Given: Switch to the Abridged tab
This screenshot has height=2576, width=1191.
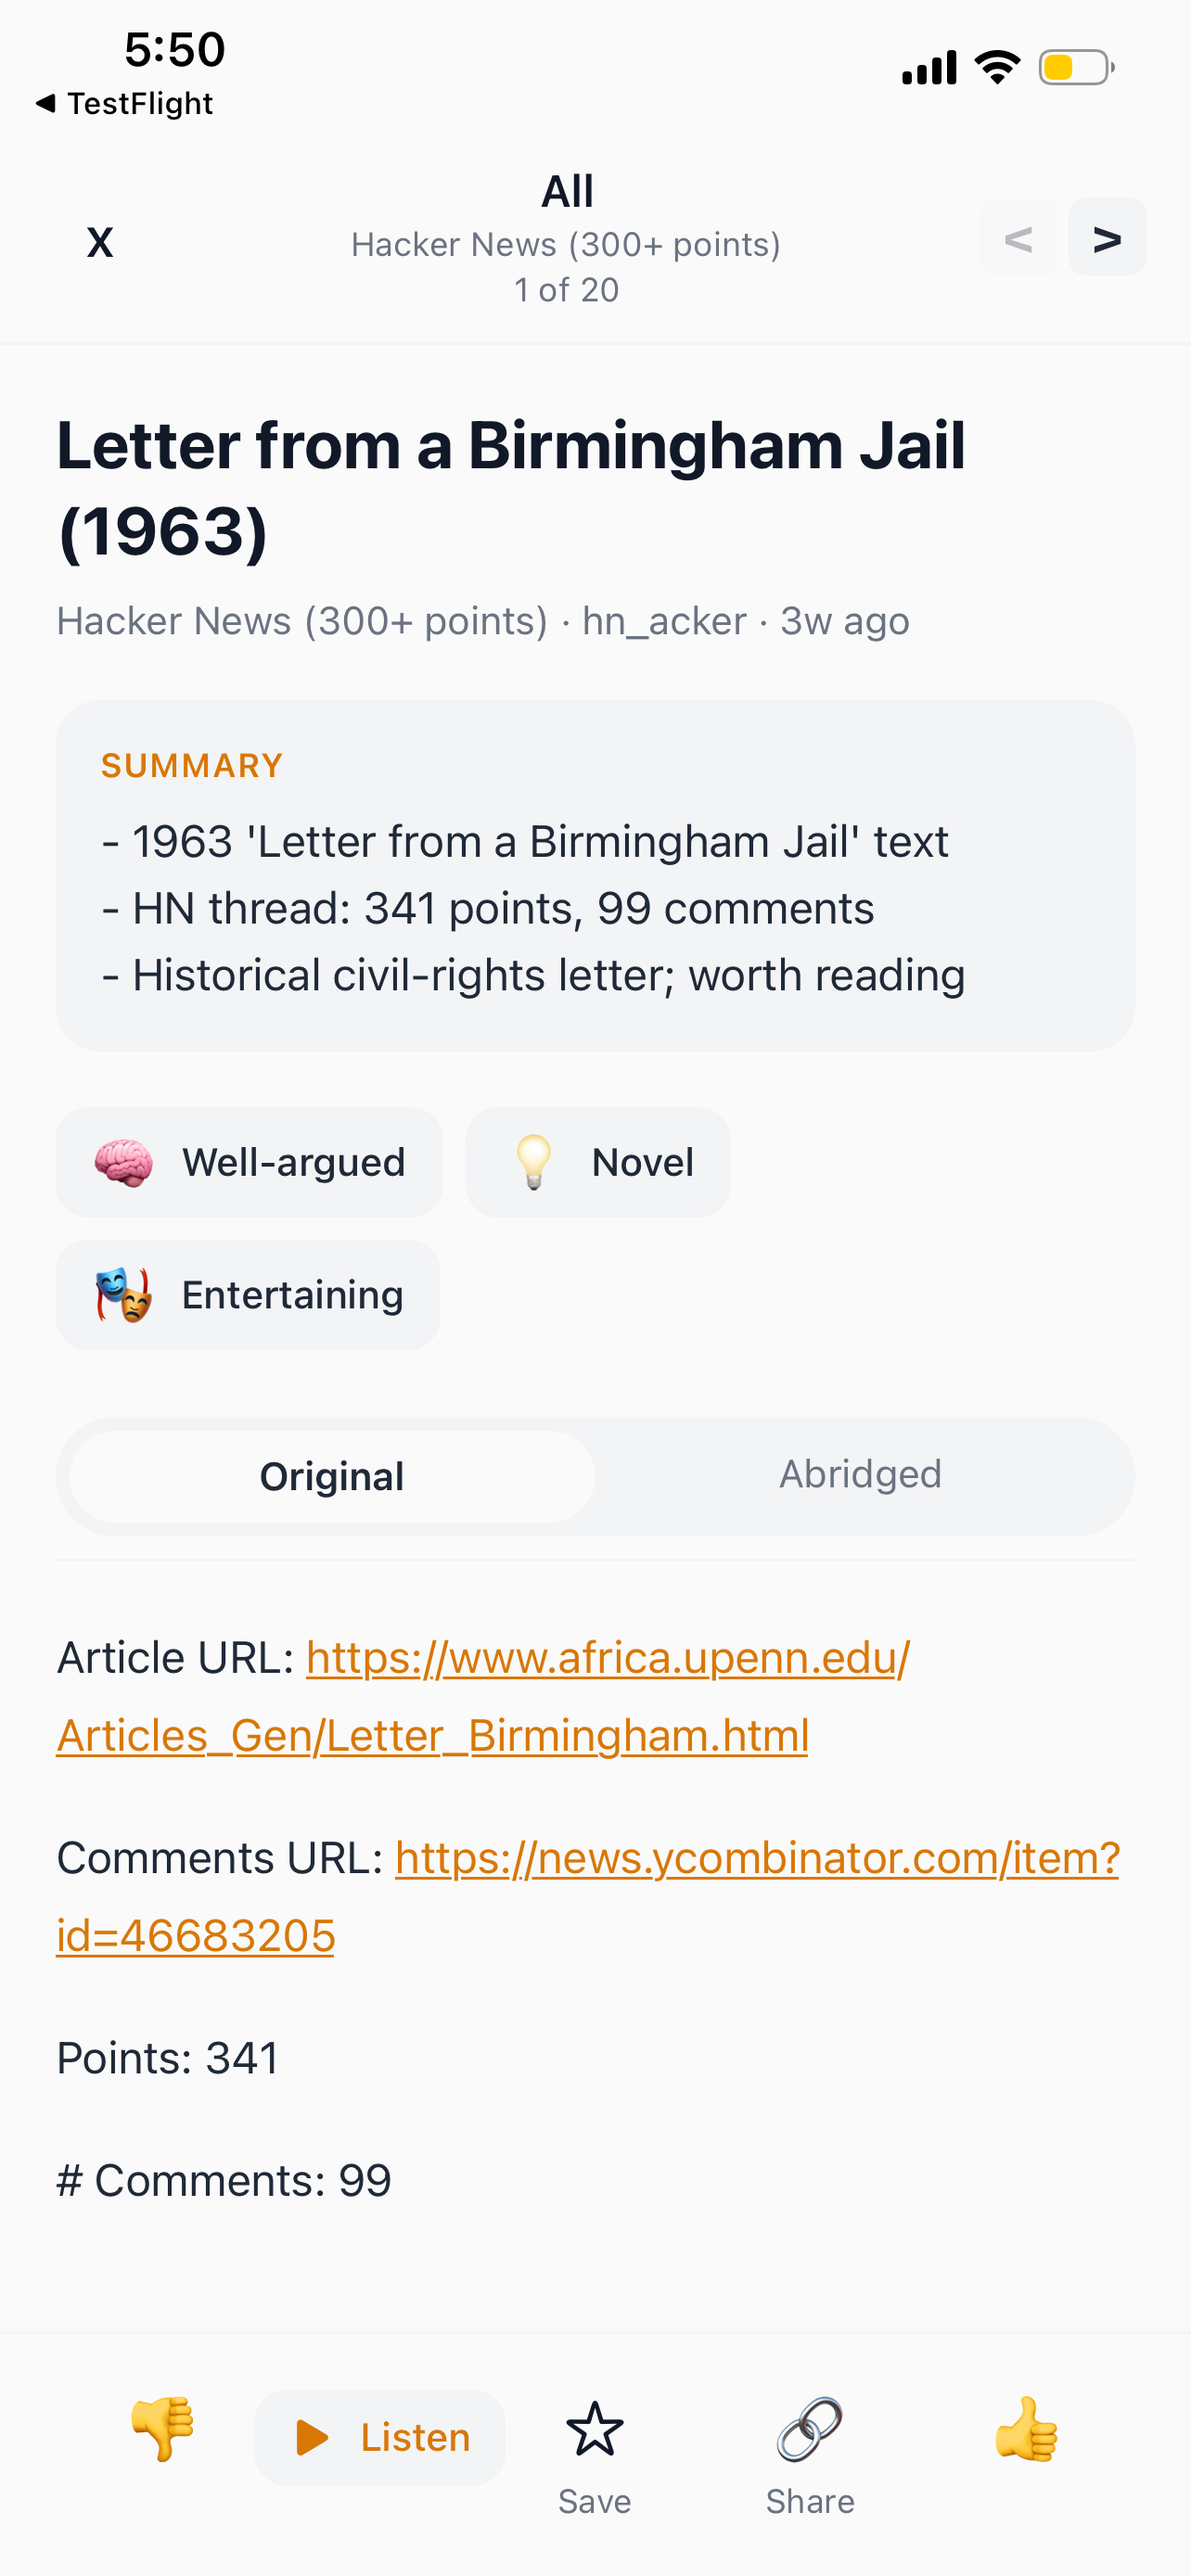Looking at the screenshot, I should coord(860,1475).
